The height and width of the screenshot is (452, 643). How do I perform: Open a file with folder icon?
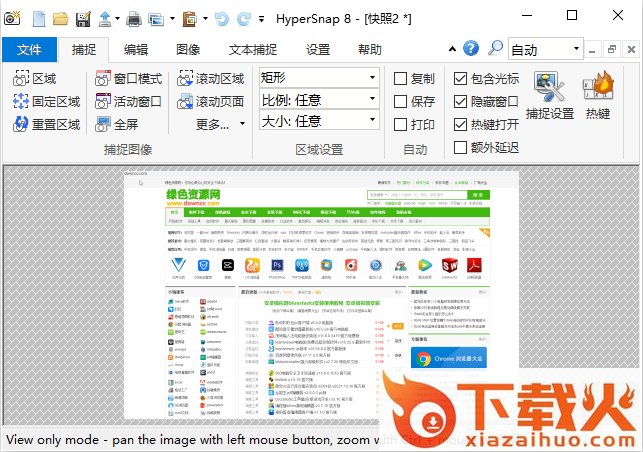coord(61,19)
